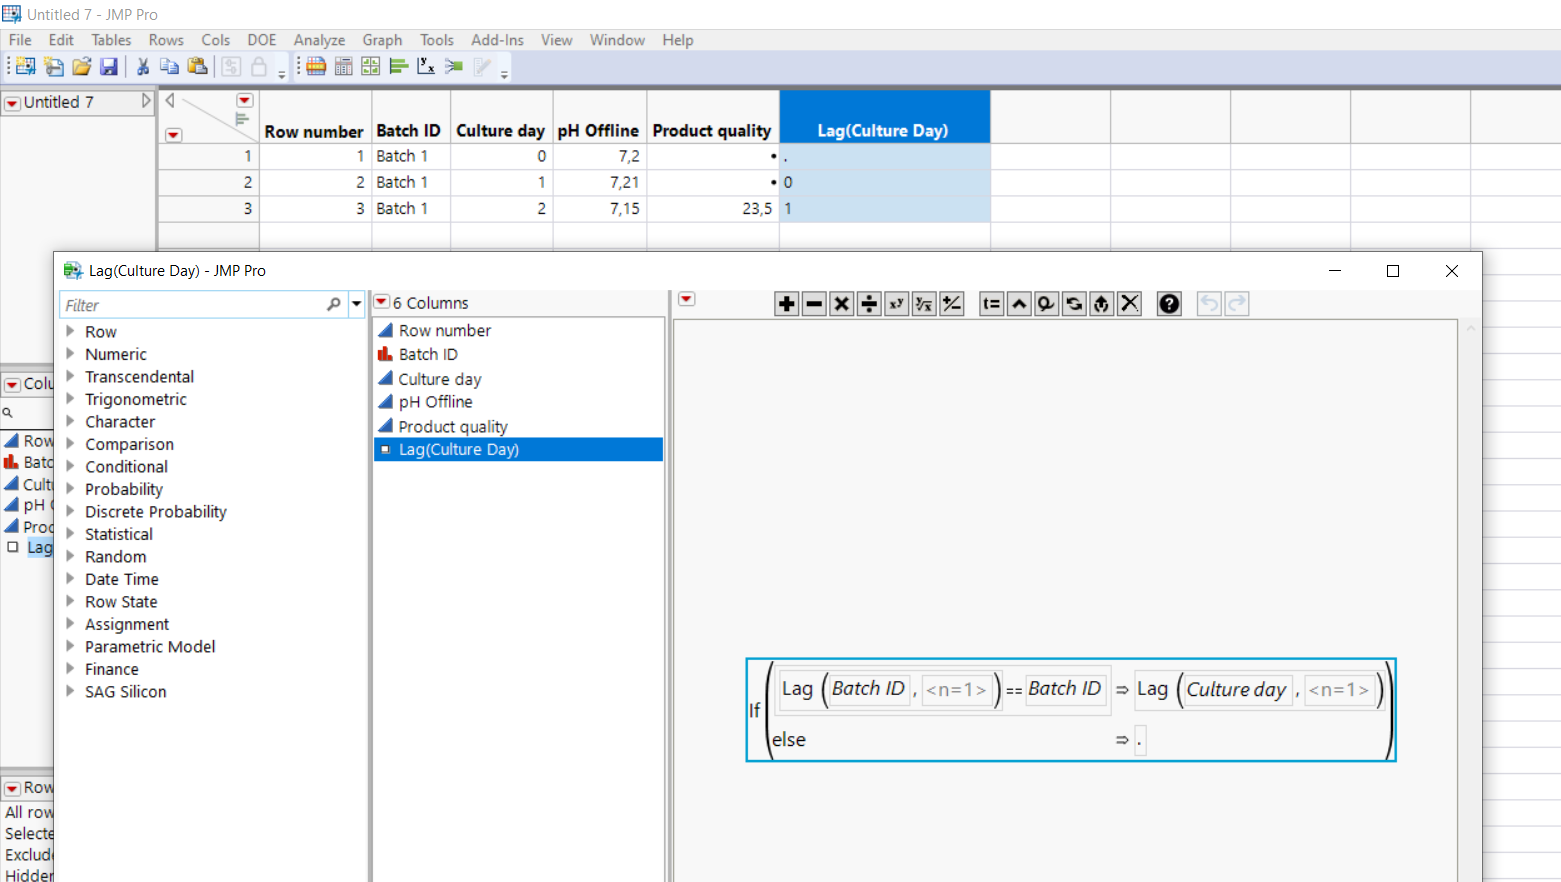
Task: Select Product quality in the column list
Action: (451, 426)
